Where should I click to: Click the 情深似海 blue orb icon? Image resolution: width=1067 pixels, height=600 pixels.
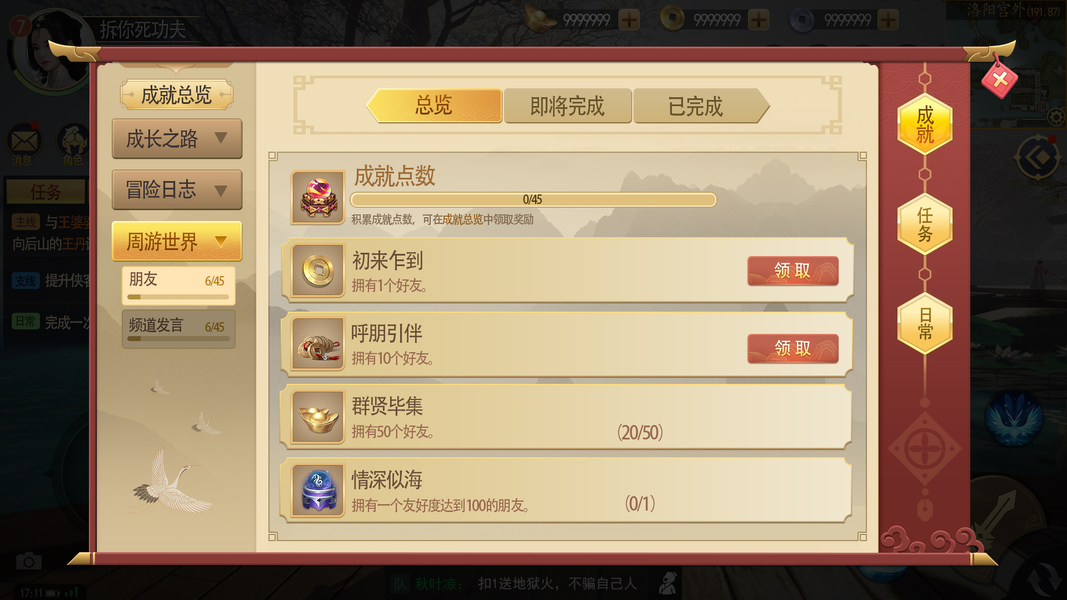(x=318, y=490)
